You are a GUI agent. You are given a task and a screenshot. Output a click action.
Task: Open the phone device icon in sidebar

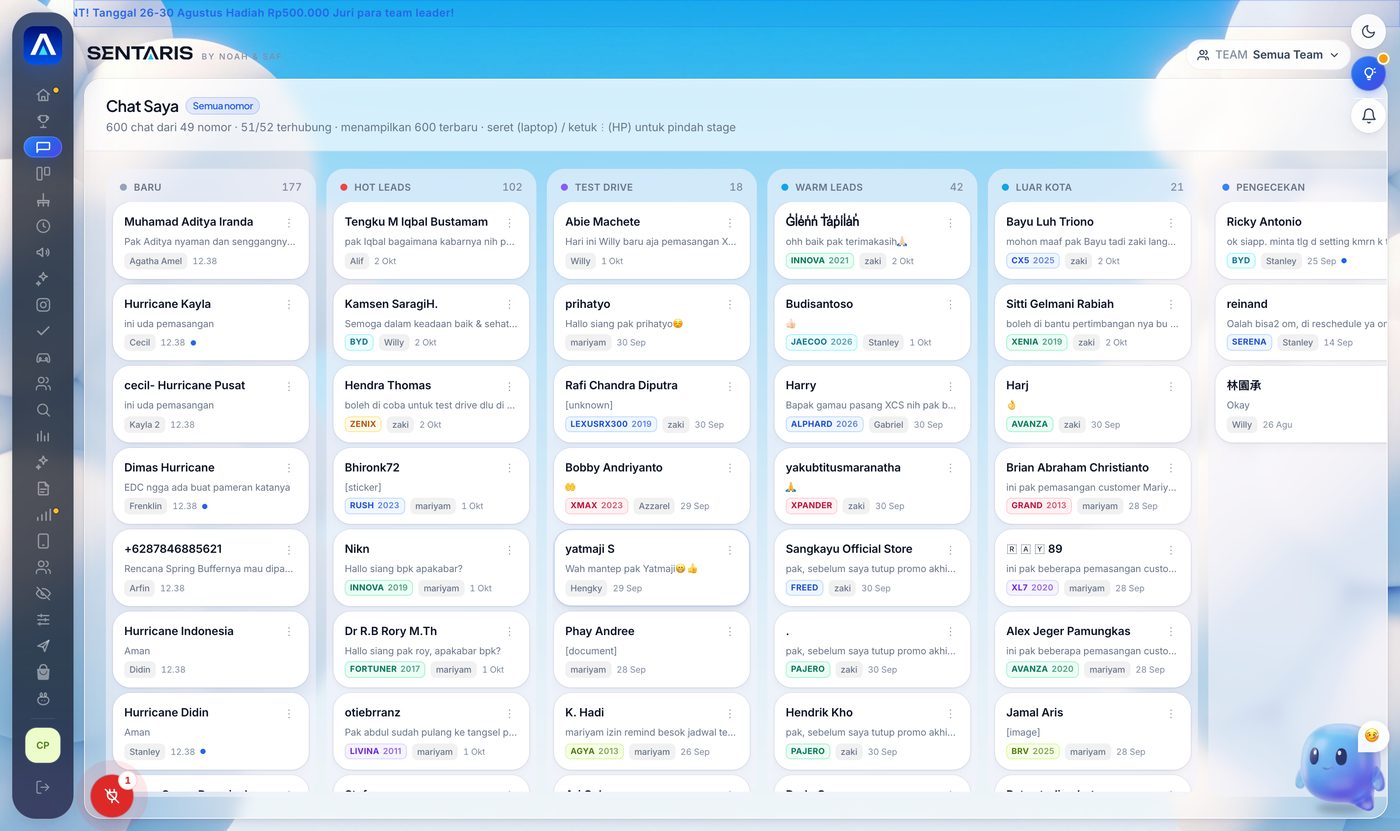[x=43, y=541]
